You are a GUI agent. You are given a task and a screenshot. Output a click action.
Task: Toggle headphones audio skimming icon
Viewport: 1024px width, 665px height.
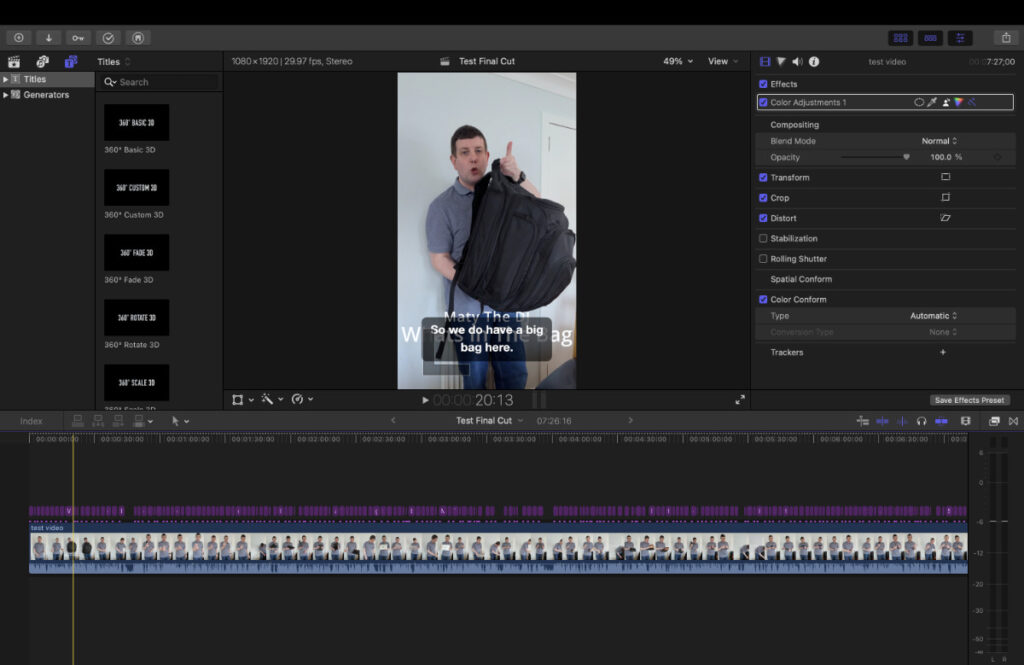coord(921,421)
